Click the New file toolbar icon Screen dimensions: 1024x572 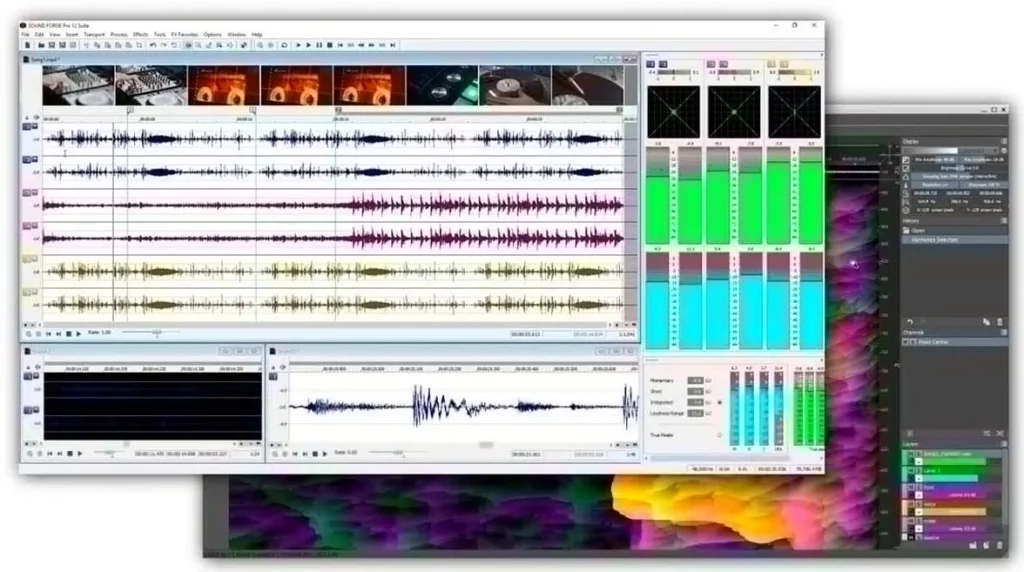pos(27,45)
